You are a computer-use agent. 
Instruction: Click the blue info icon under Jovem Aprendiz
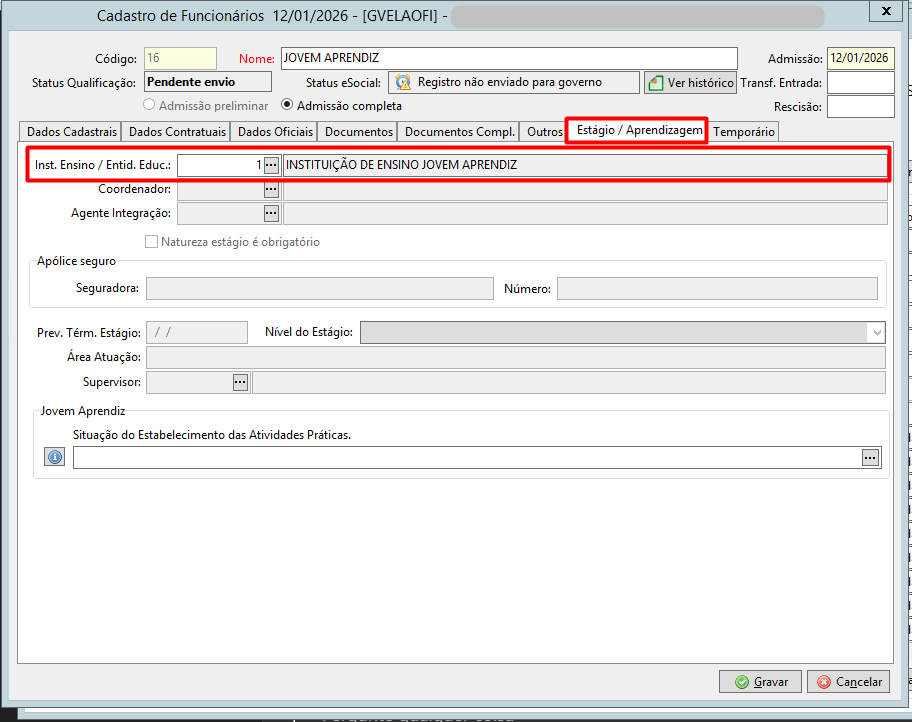tap(55, 457)
